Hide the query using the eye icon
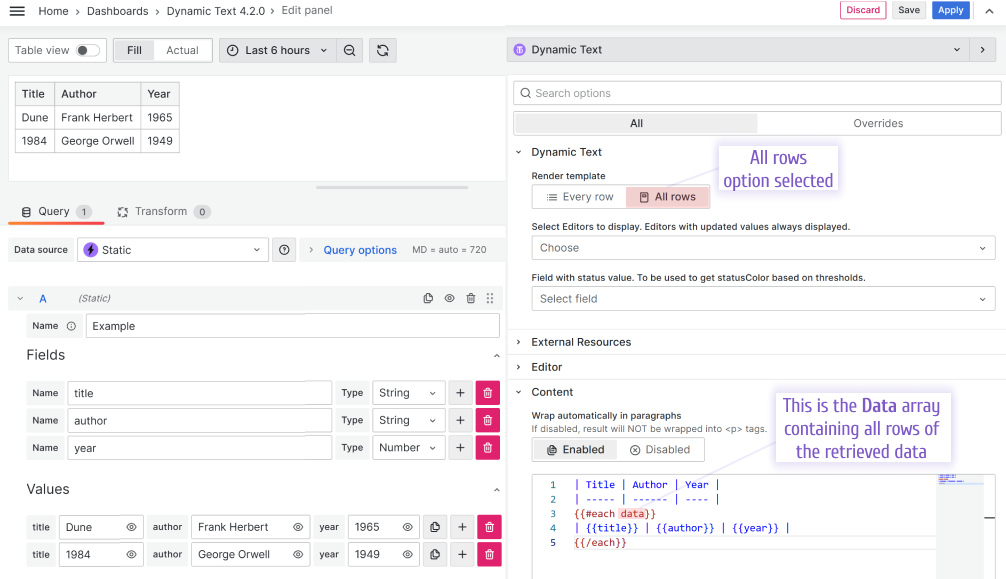The height and width of the screenshot is (579, 1006). pos(449,298)
